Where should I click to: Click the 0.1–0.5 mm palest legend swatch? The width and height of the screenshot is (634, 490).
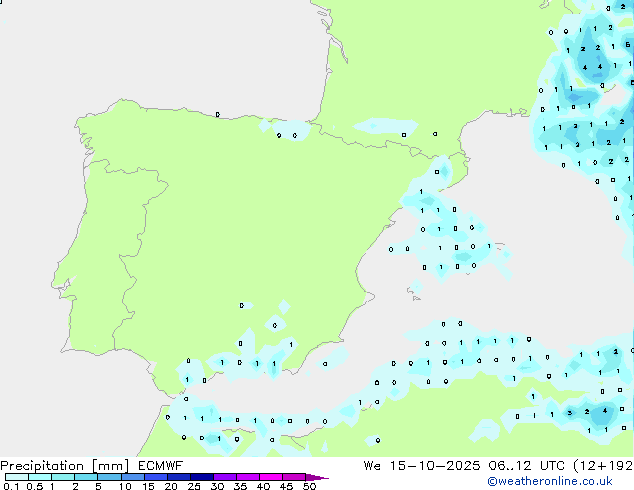[17, 477]
